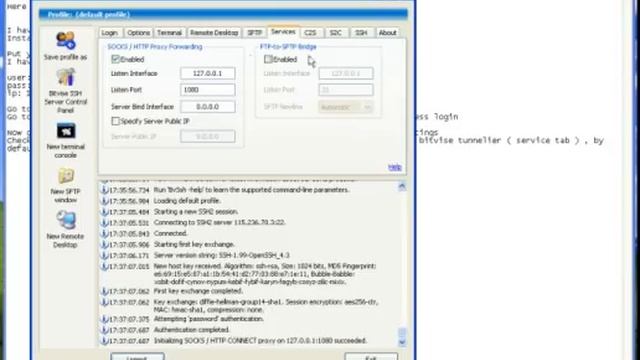Select 'Run BvSsh -help' log line
Viewport: 640px width, 360px height.
click(251, 190)
